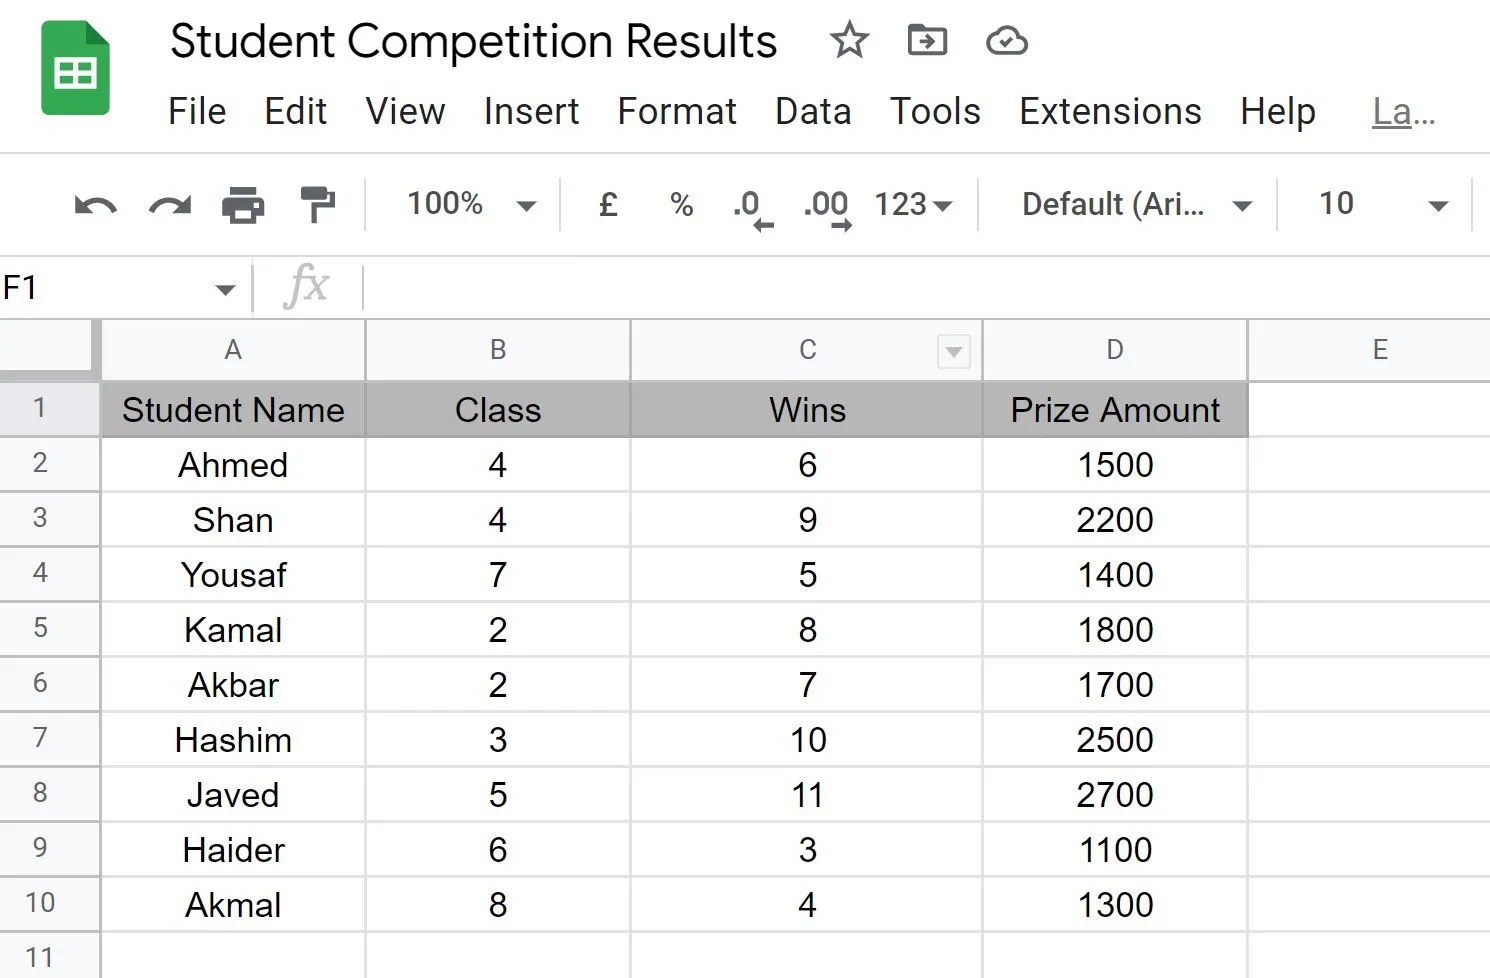This screenshot has height=978, width=1490.
Task: Open column C header dropdown arrow
Action: tap(953, 351)
